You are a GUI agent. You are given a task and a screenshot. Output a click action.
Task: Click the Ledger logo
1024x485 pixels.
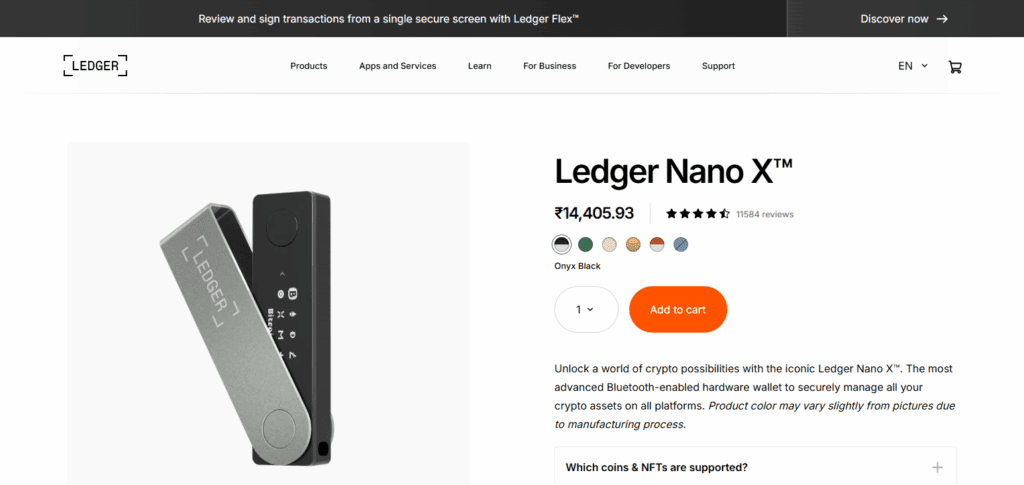coord(95,66)
